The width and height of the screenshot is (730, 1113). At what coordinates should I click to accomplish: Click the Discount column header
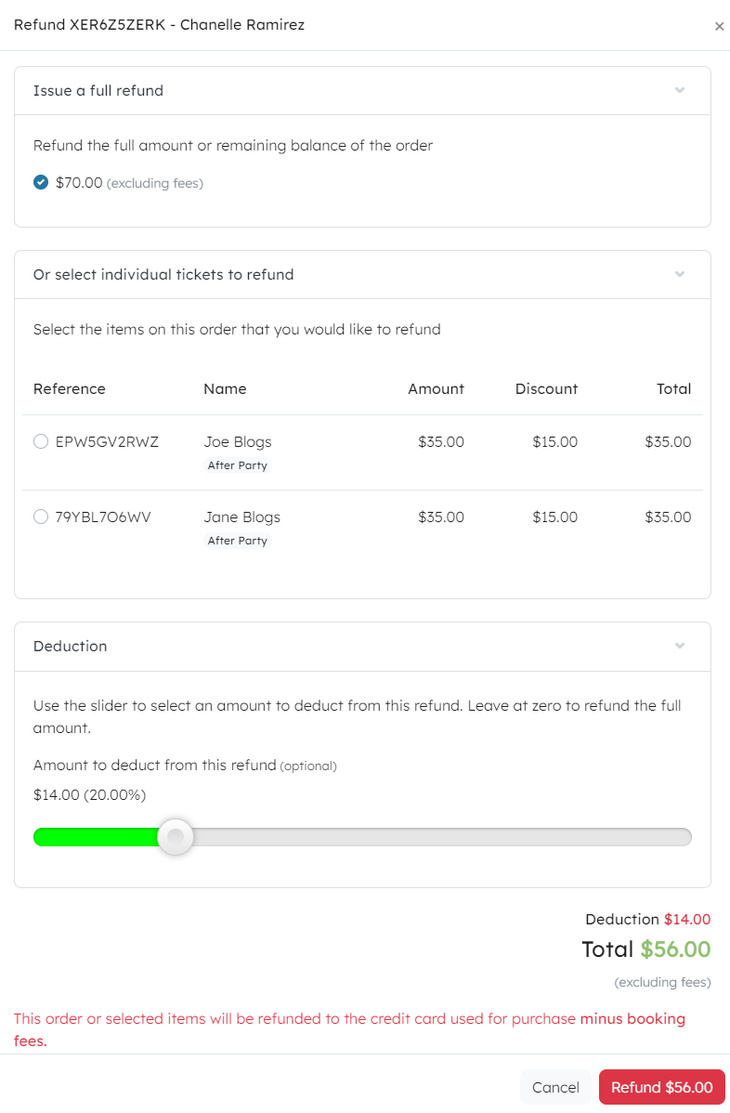(x=546, y=388)
